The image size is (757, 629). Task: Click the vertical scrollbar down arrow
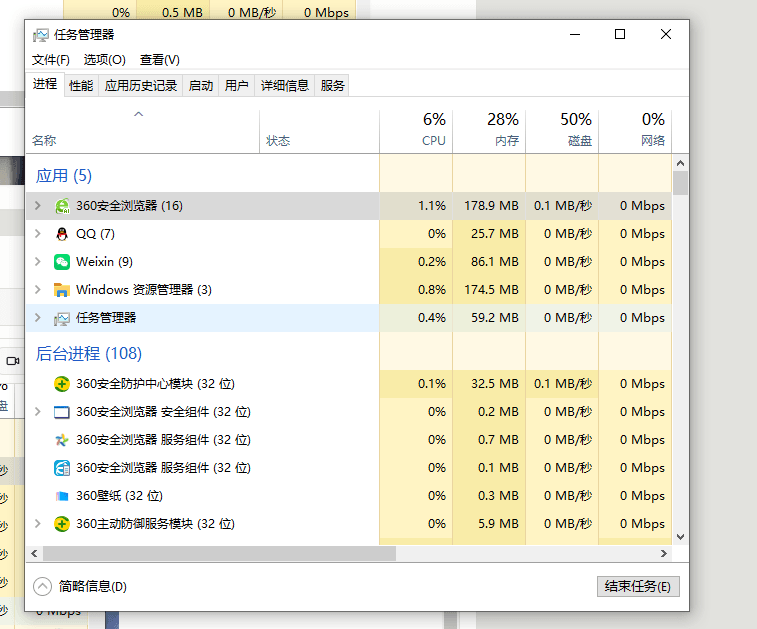[681, 537]
